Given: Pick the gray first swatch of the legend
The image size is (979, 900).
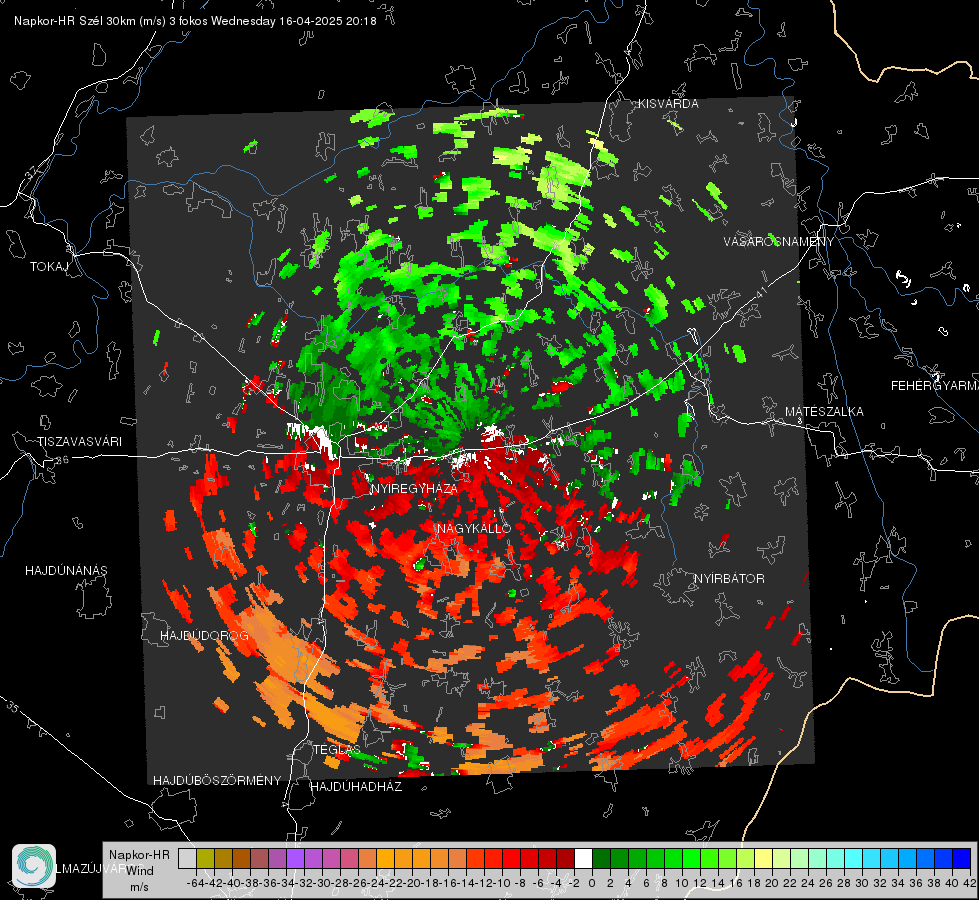Looking at the screenshot, I should coord(187,858).
